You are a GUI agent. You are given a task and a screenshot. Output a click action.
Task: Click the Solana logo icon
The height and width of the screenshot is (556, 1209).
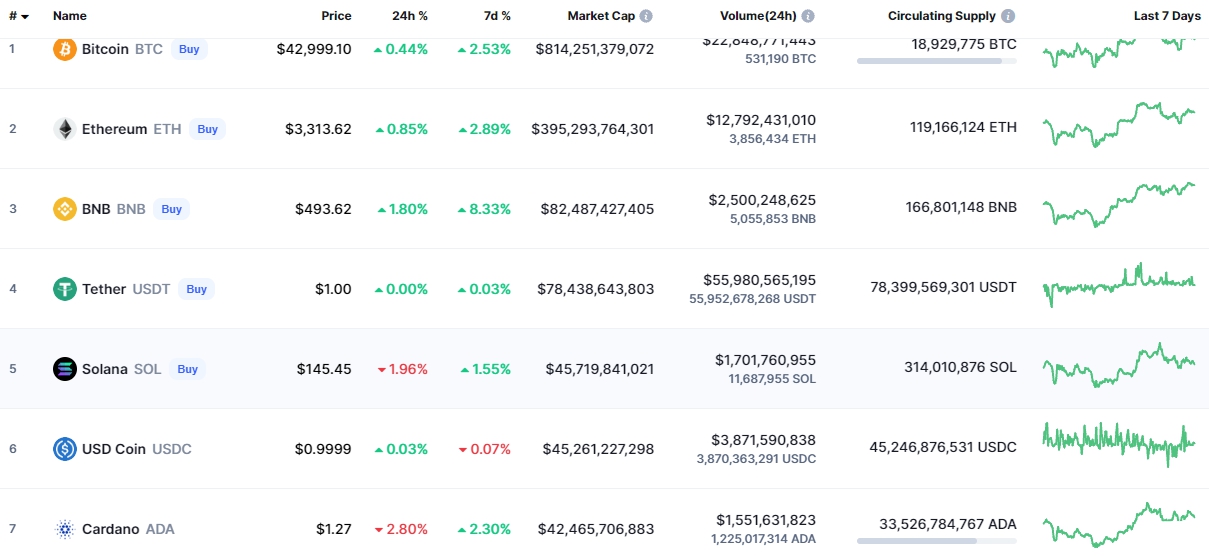(x=65, y=369)
